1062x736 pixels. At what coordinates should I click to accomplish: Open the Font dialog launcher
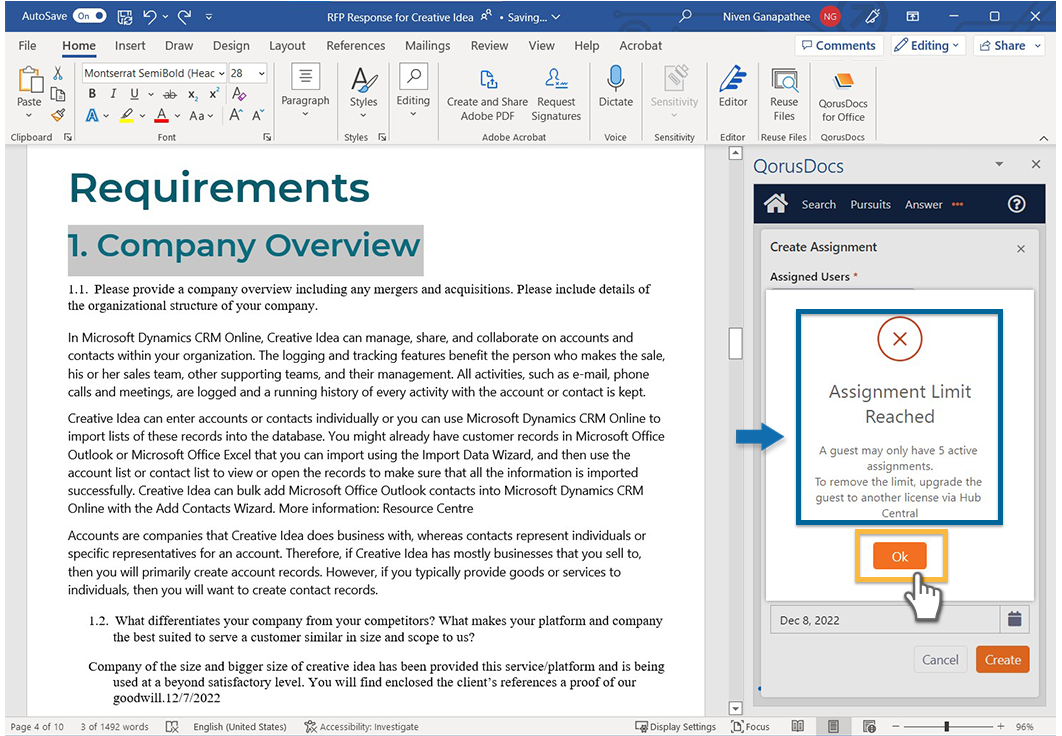pos(268,137)
